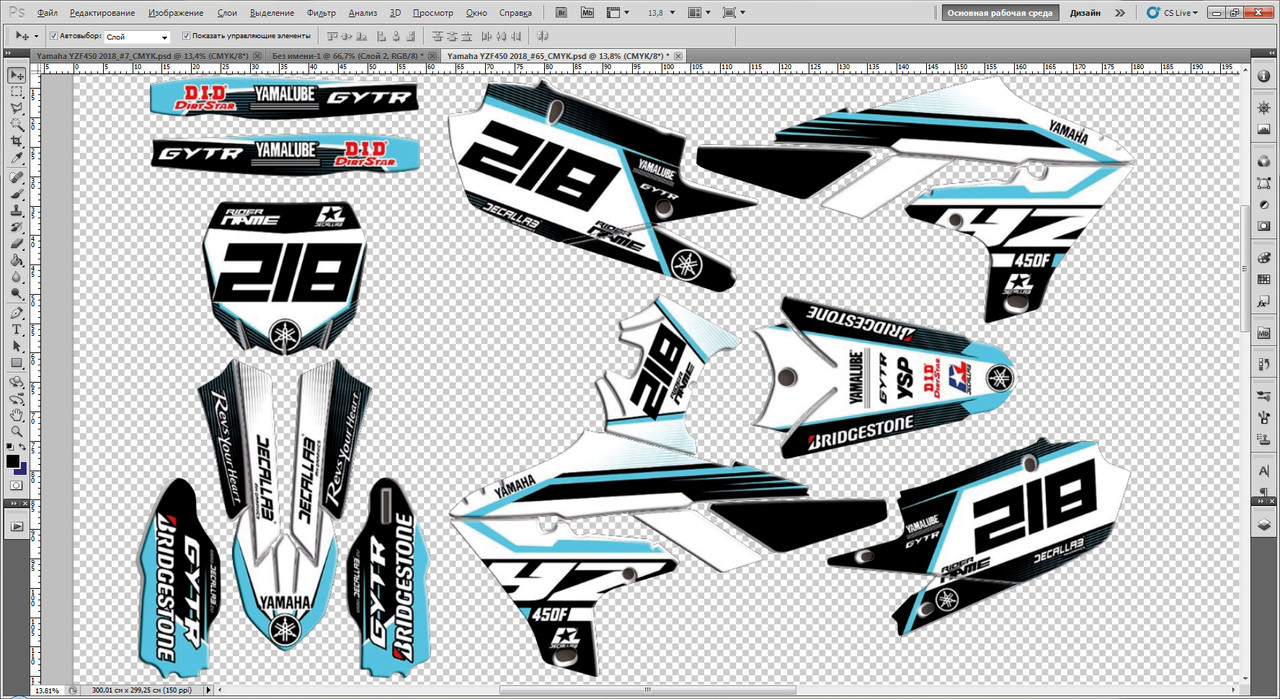The width and height of the screenshot is (1280, 699).
Task: Select the History Brush tool
Action: tap(17, 228)
